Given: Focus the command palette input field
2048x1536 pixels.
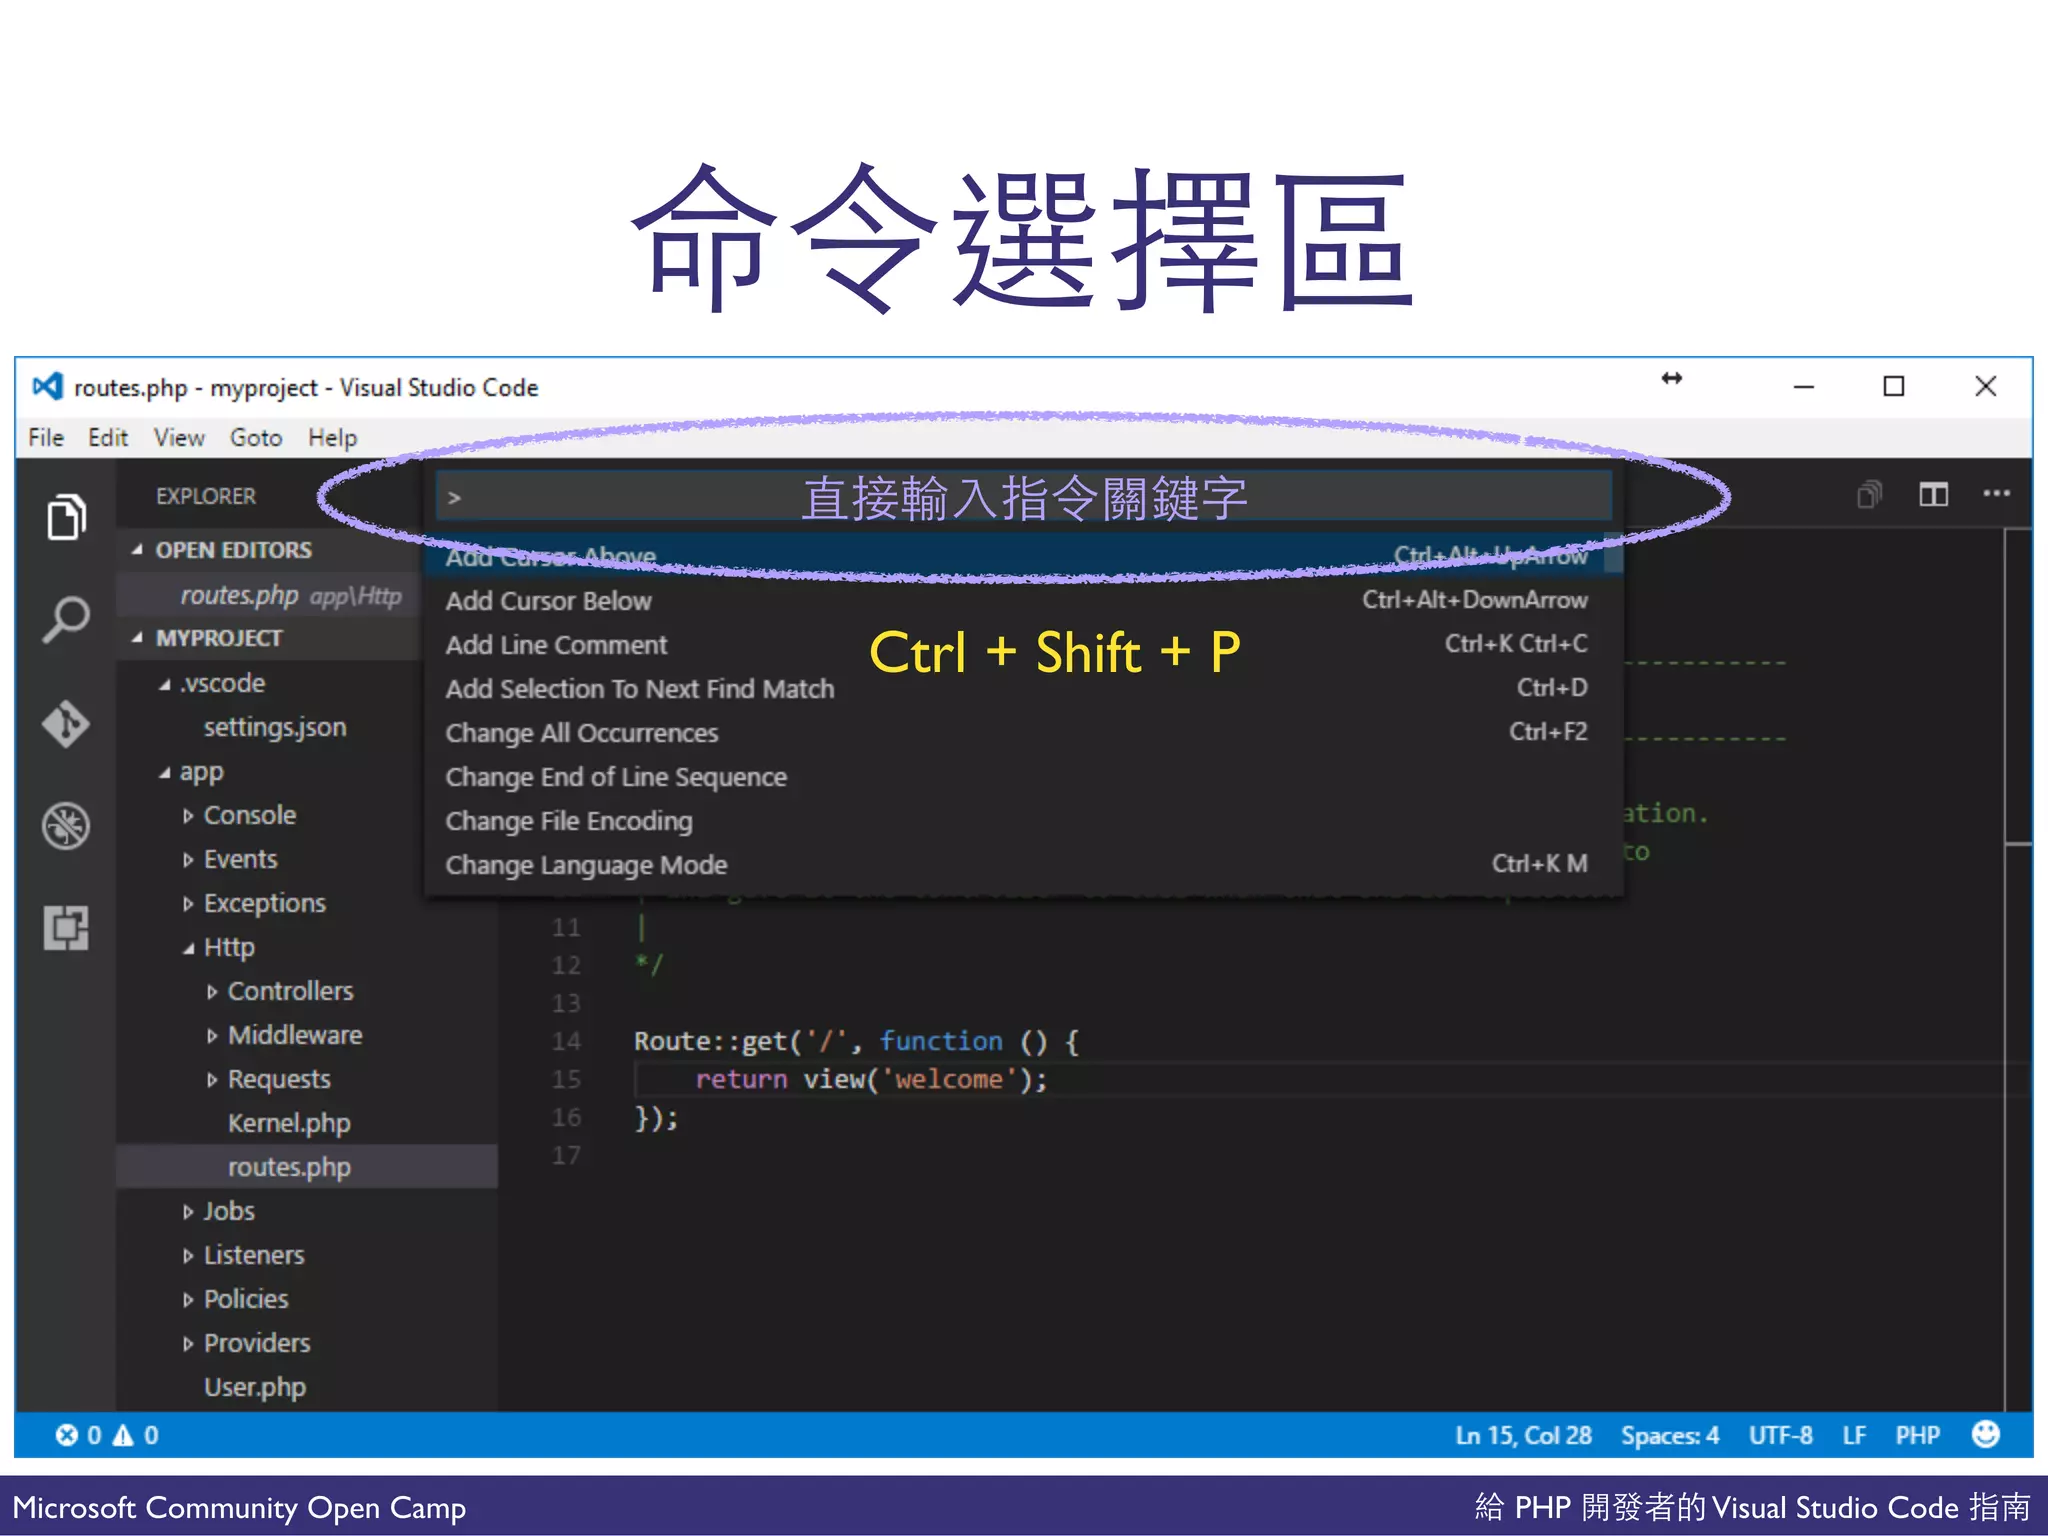Looking at the screenshot, I should point(1023,497).
